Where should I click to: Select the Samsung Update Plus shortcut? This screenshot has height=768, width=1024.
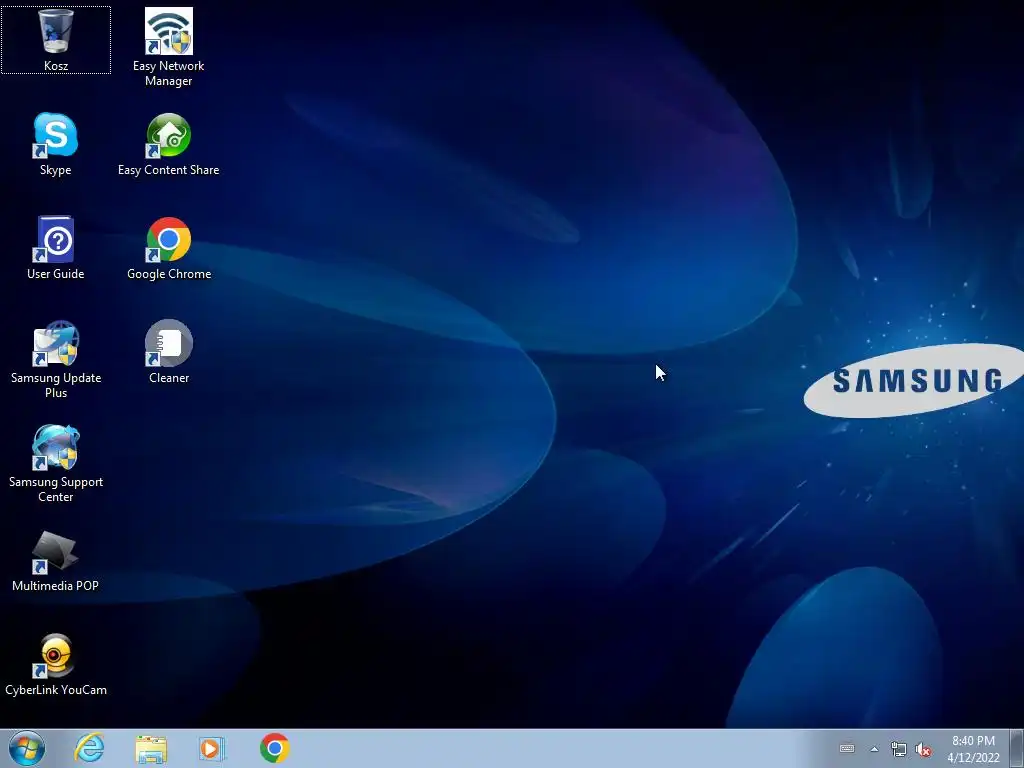click(56, 359)
